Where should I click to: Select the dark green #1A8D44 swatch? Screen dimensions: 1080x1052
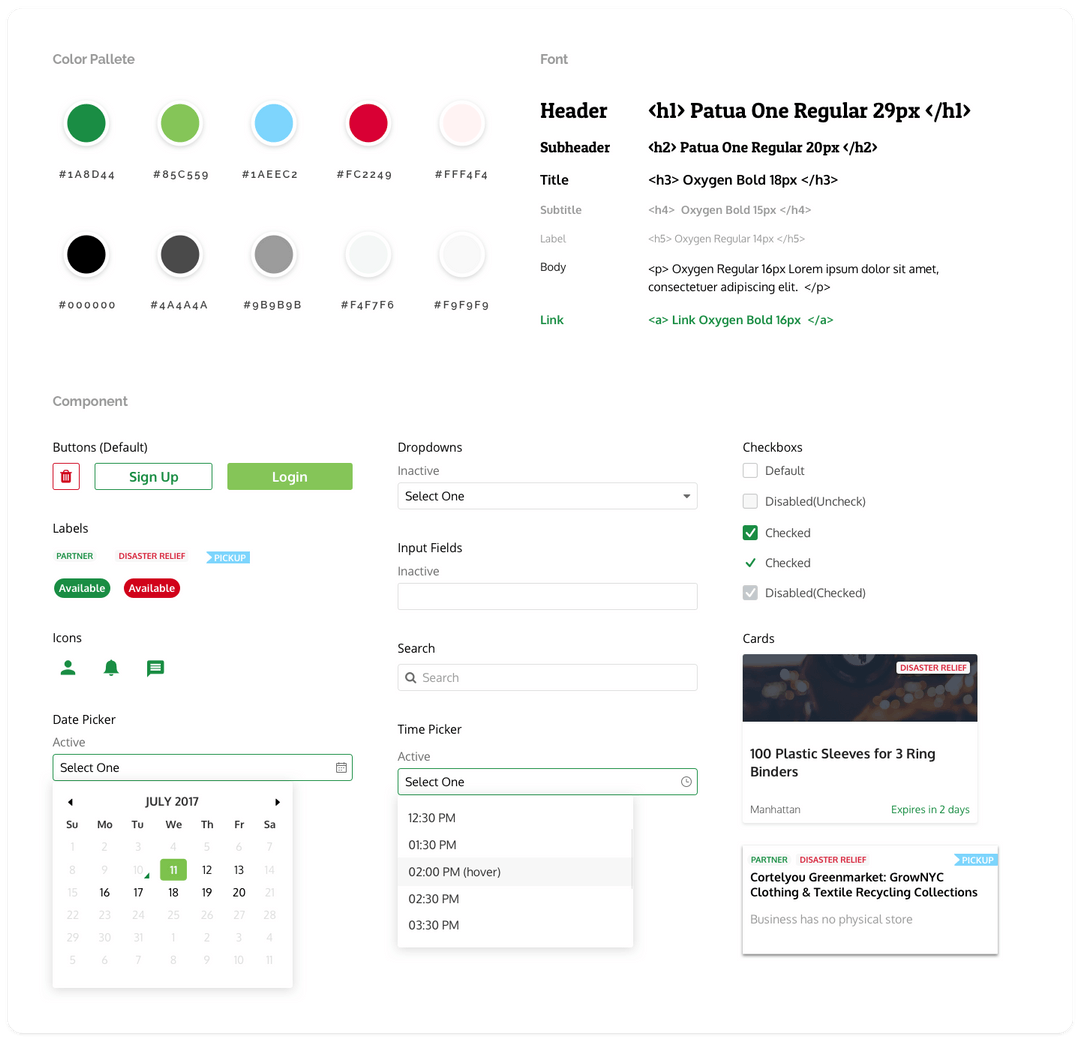86,123
